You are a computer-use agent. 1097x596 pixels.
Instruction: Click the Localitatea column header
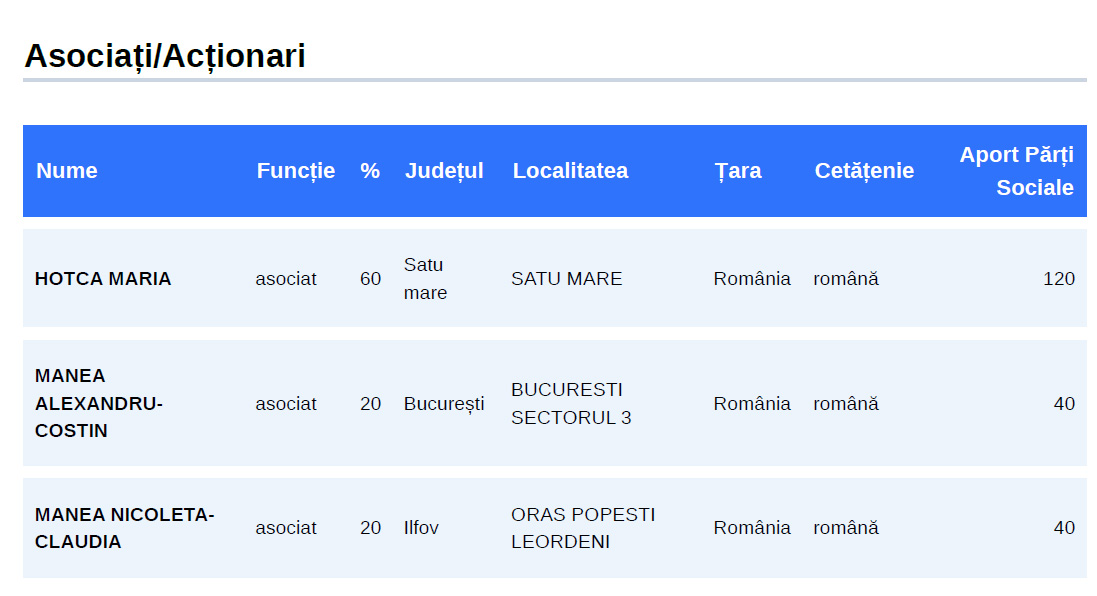click(570, 171)
